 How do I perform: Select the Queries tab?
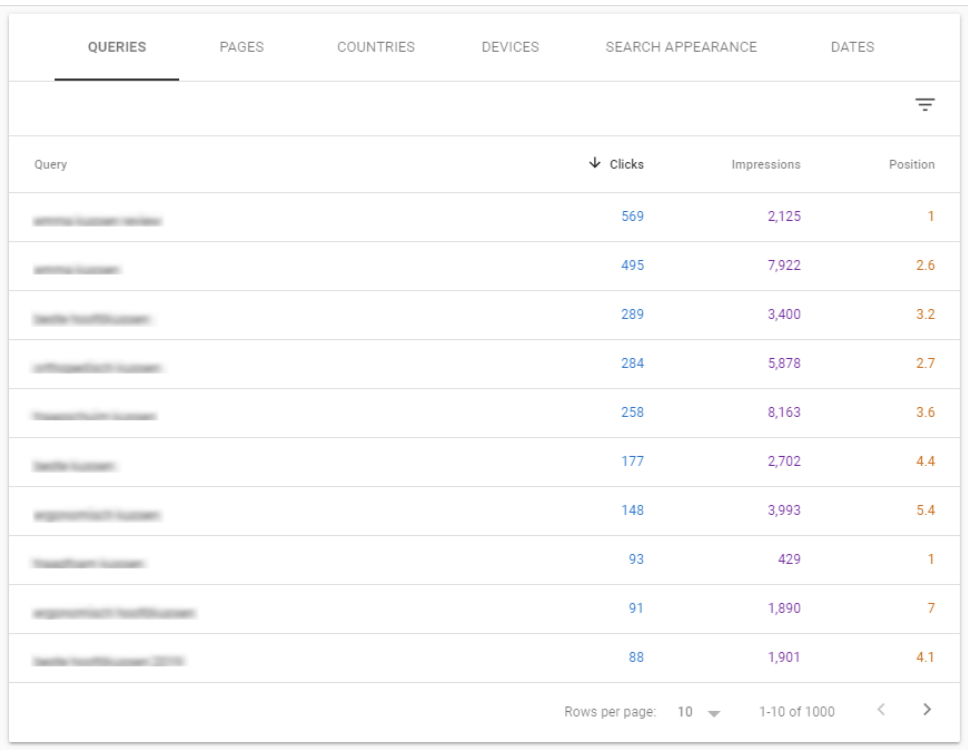(117, 47)
